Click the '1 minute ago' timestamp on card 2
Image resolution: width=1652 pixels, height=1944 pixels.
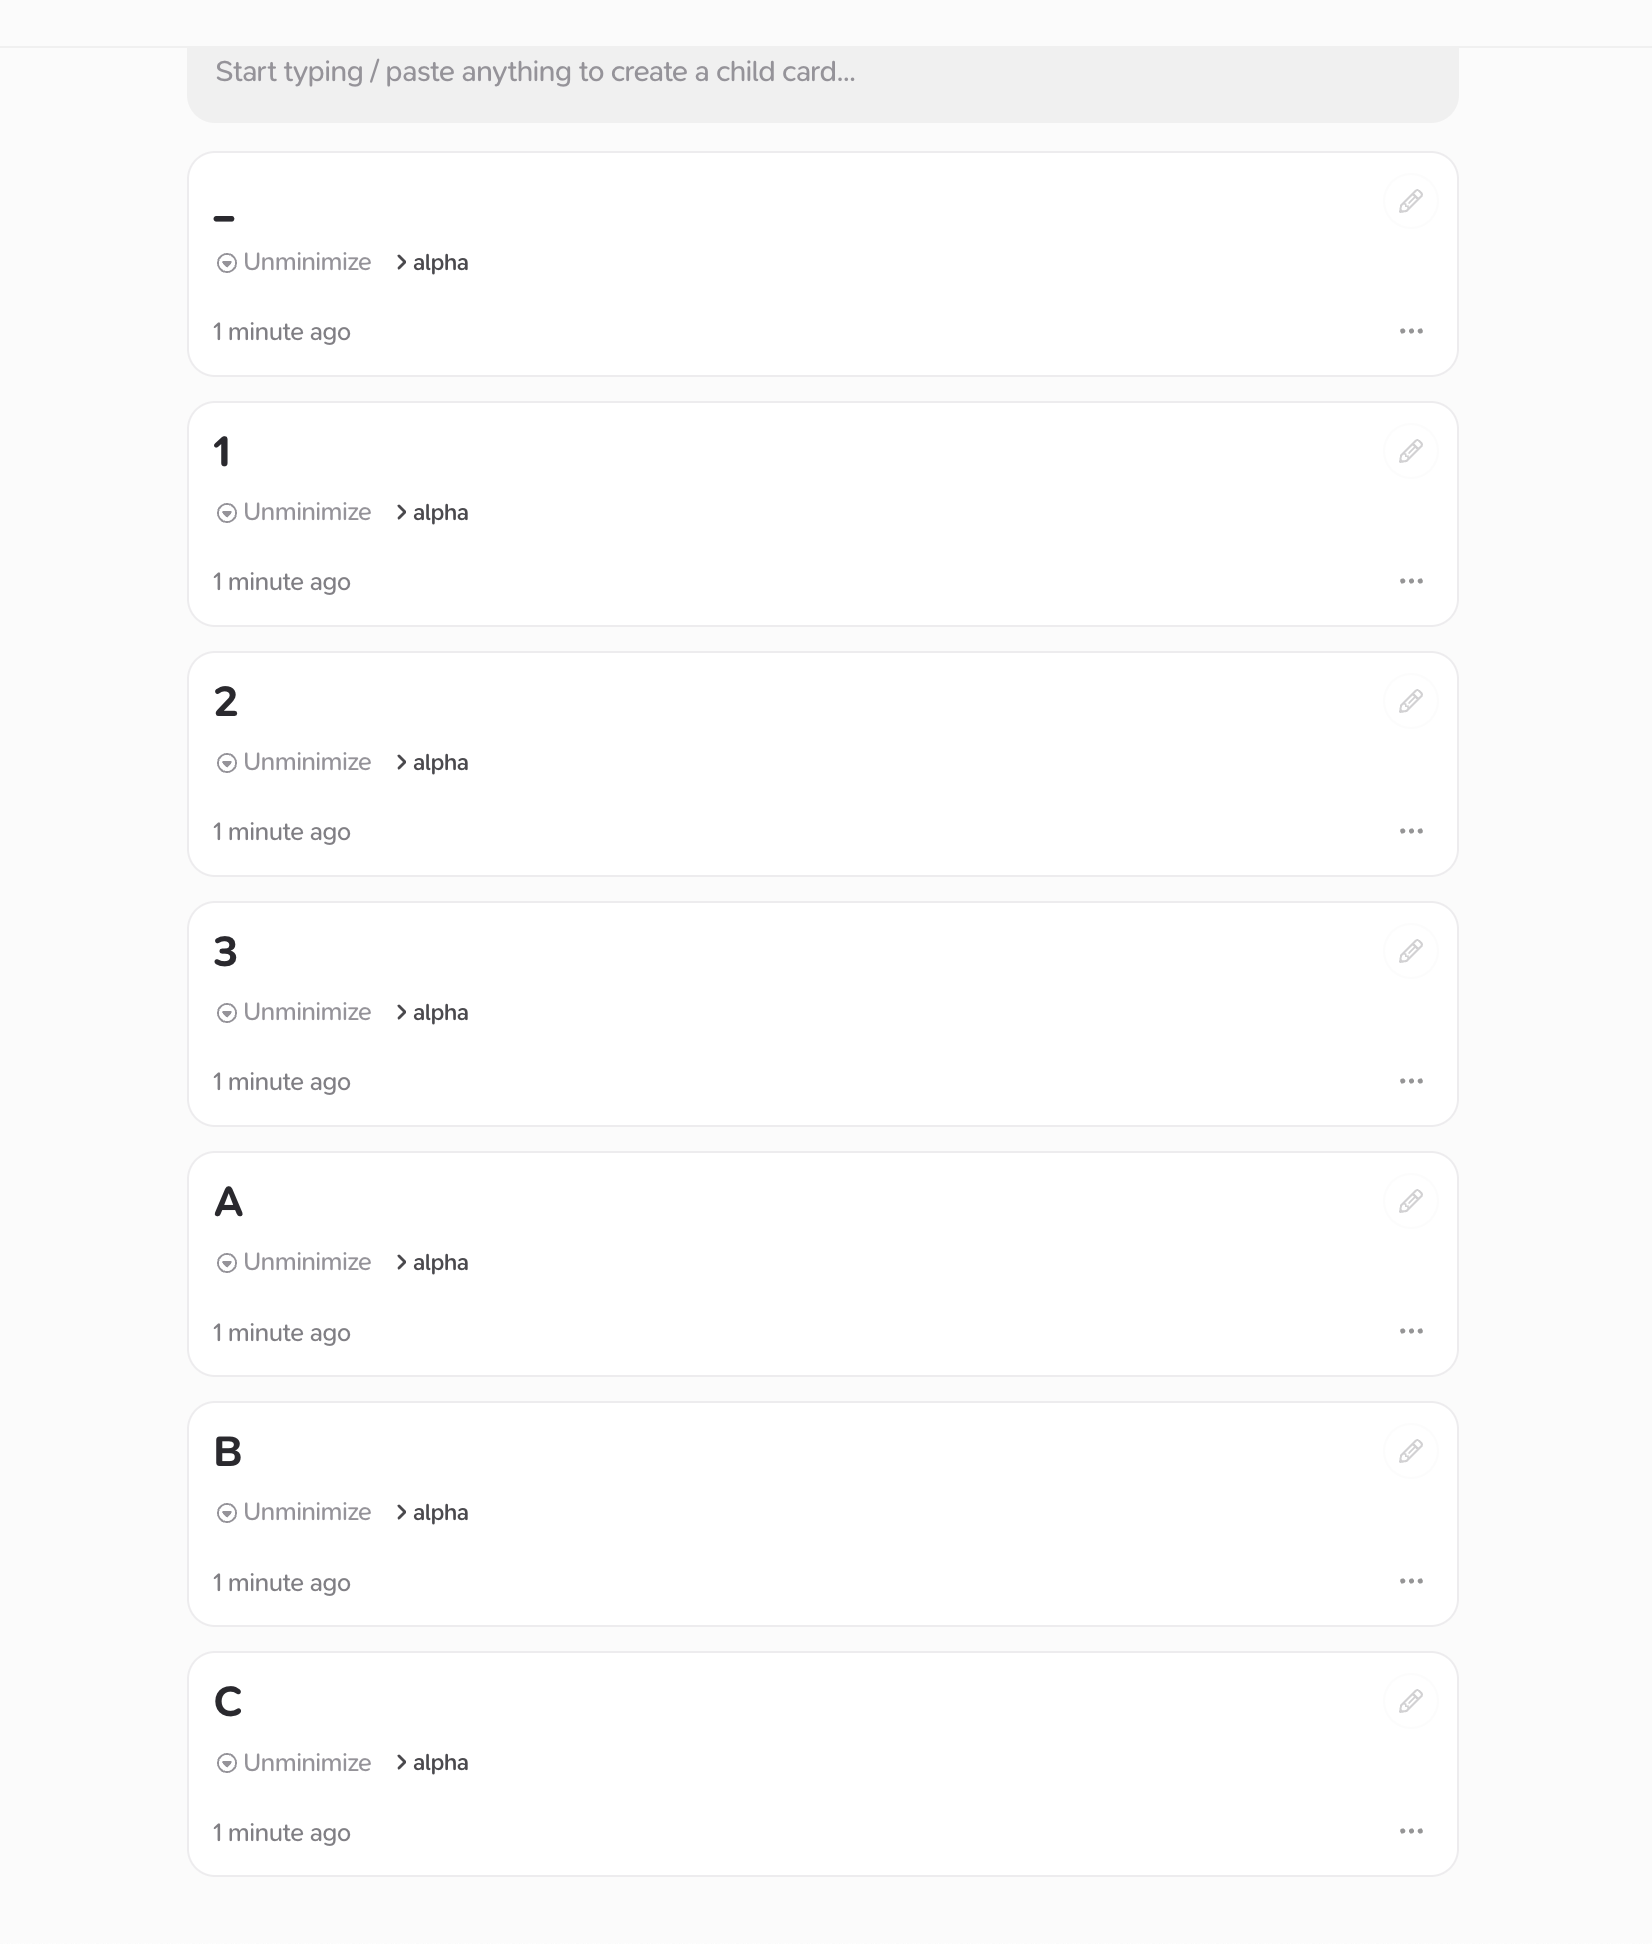tap(281, 832)
